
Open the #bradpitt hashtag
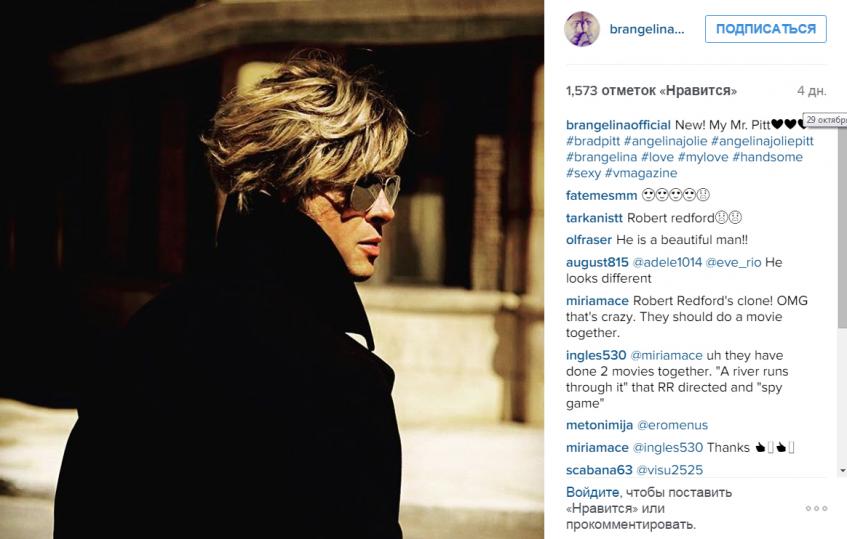click(593, 141)
